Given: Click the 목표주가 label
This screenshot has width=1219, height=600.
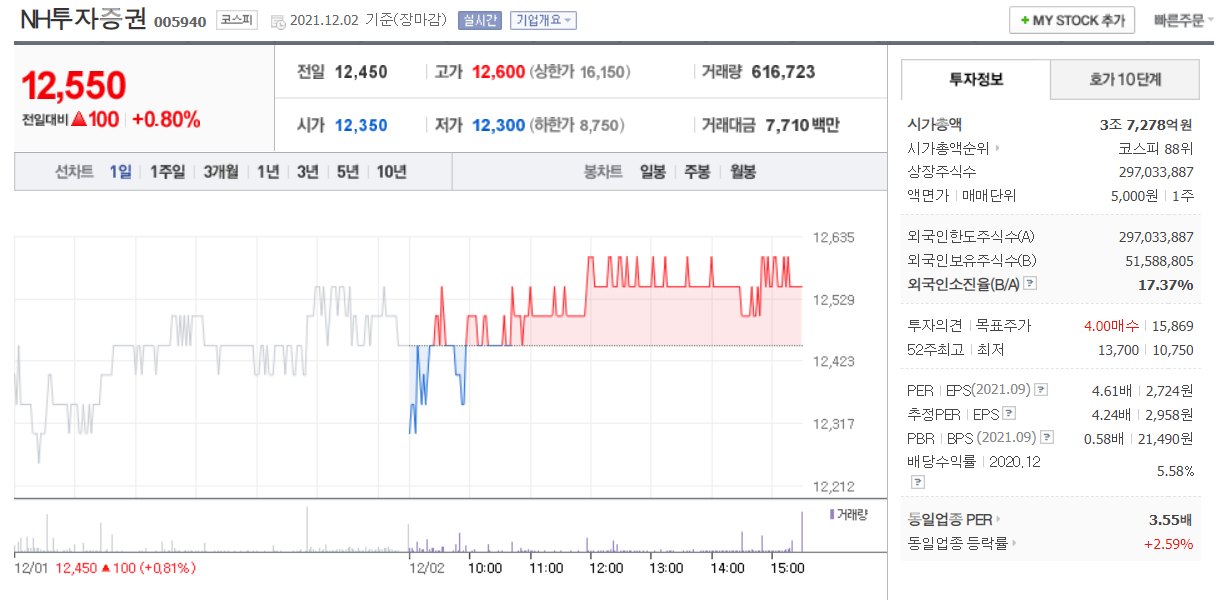Looking at the screenshot, I should [1003, 326].
